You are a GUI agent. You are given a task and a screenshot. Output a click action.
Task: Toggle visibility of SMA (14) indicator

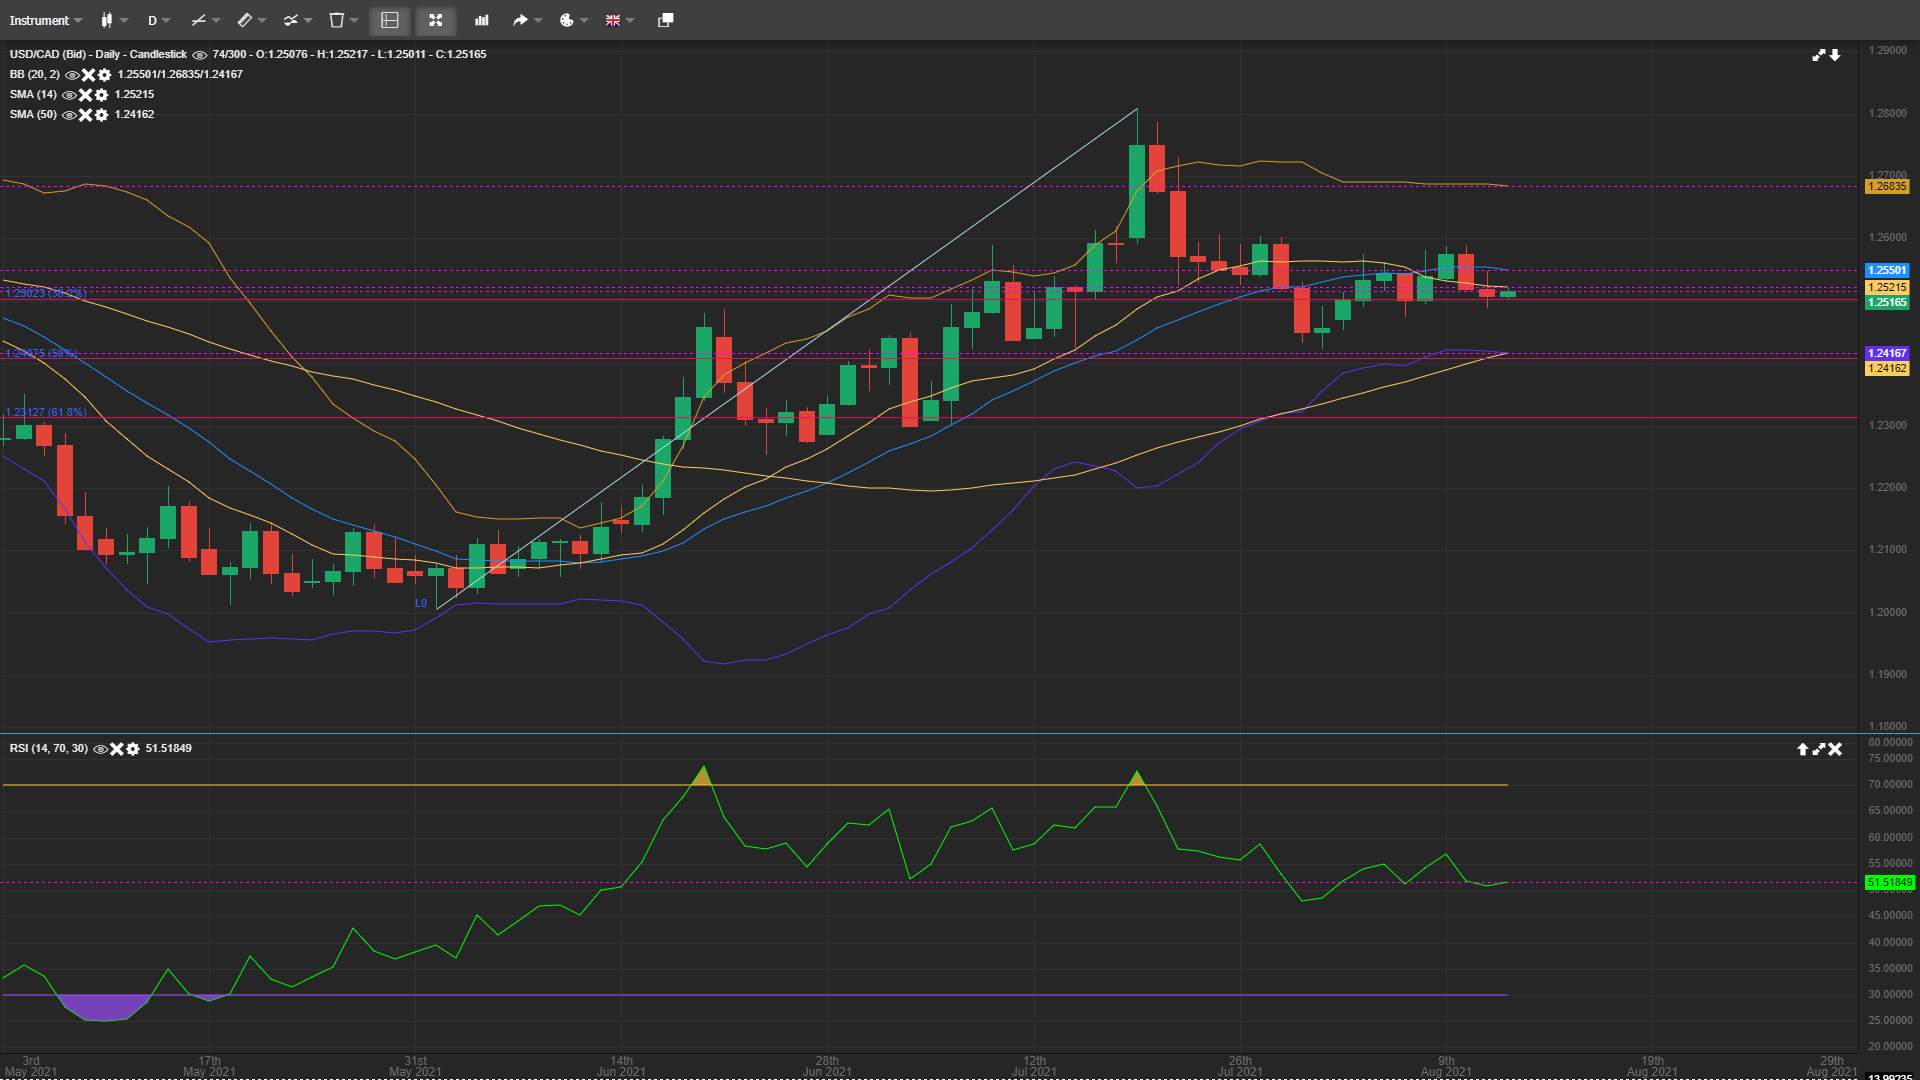[69, 95]
